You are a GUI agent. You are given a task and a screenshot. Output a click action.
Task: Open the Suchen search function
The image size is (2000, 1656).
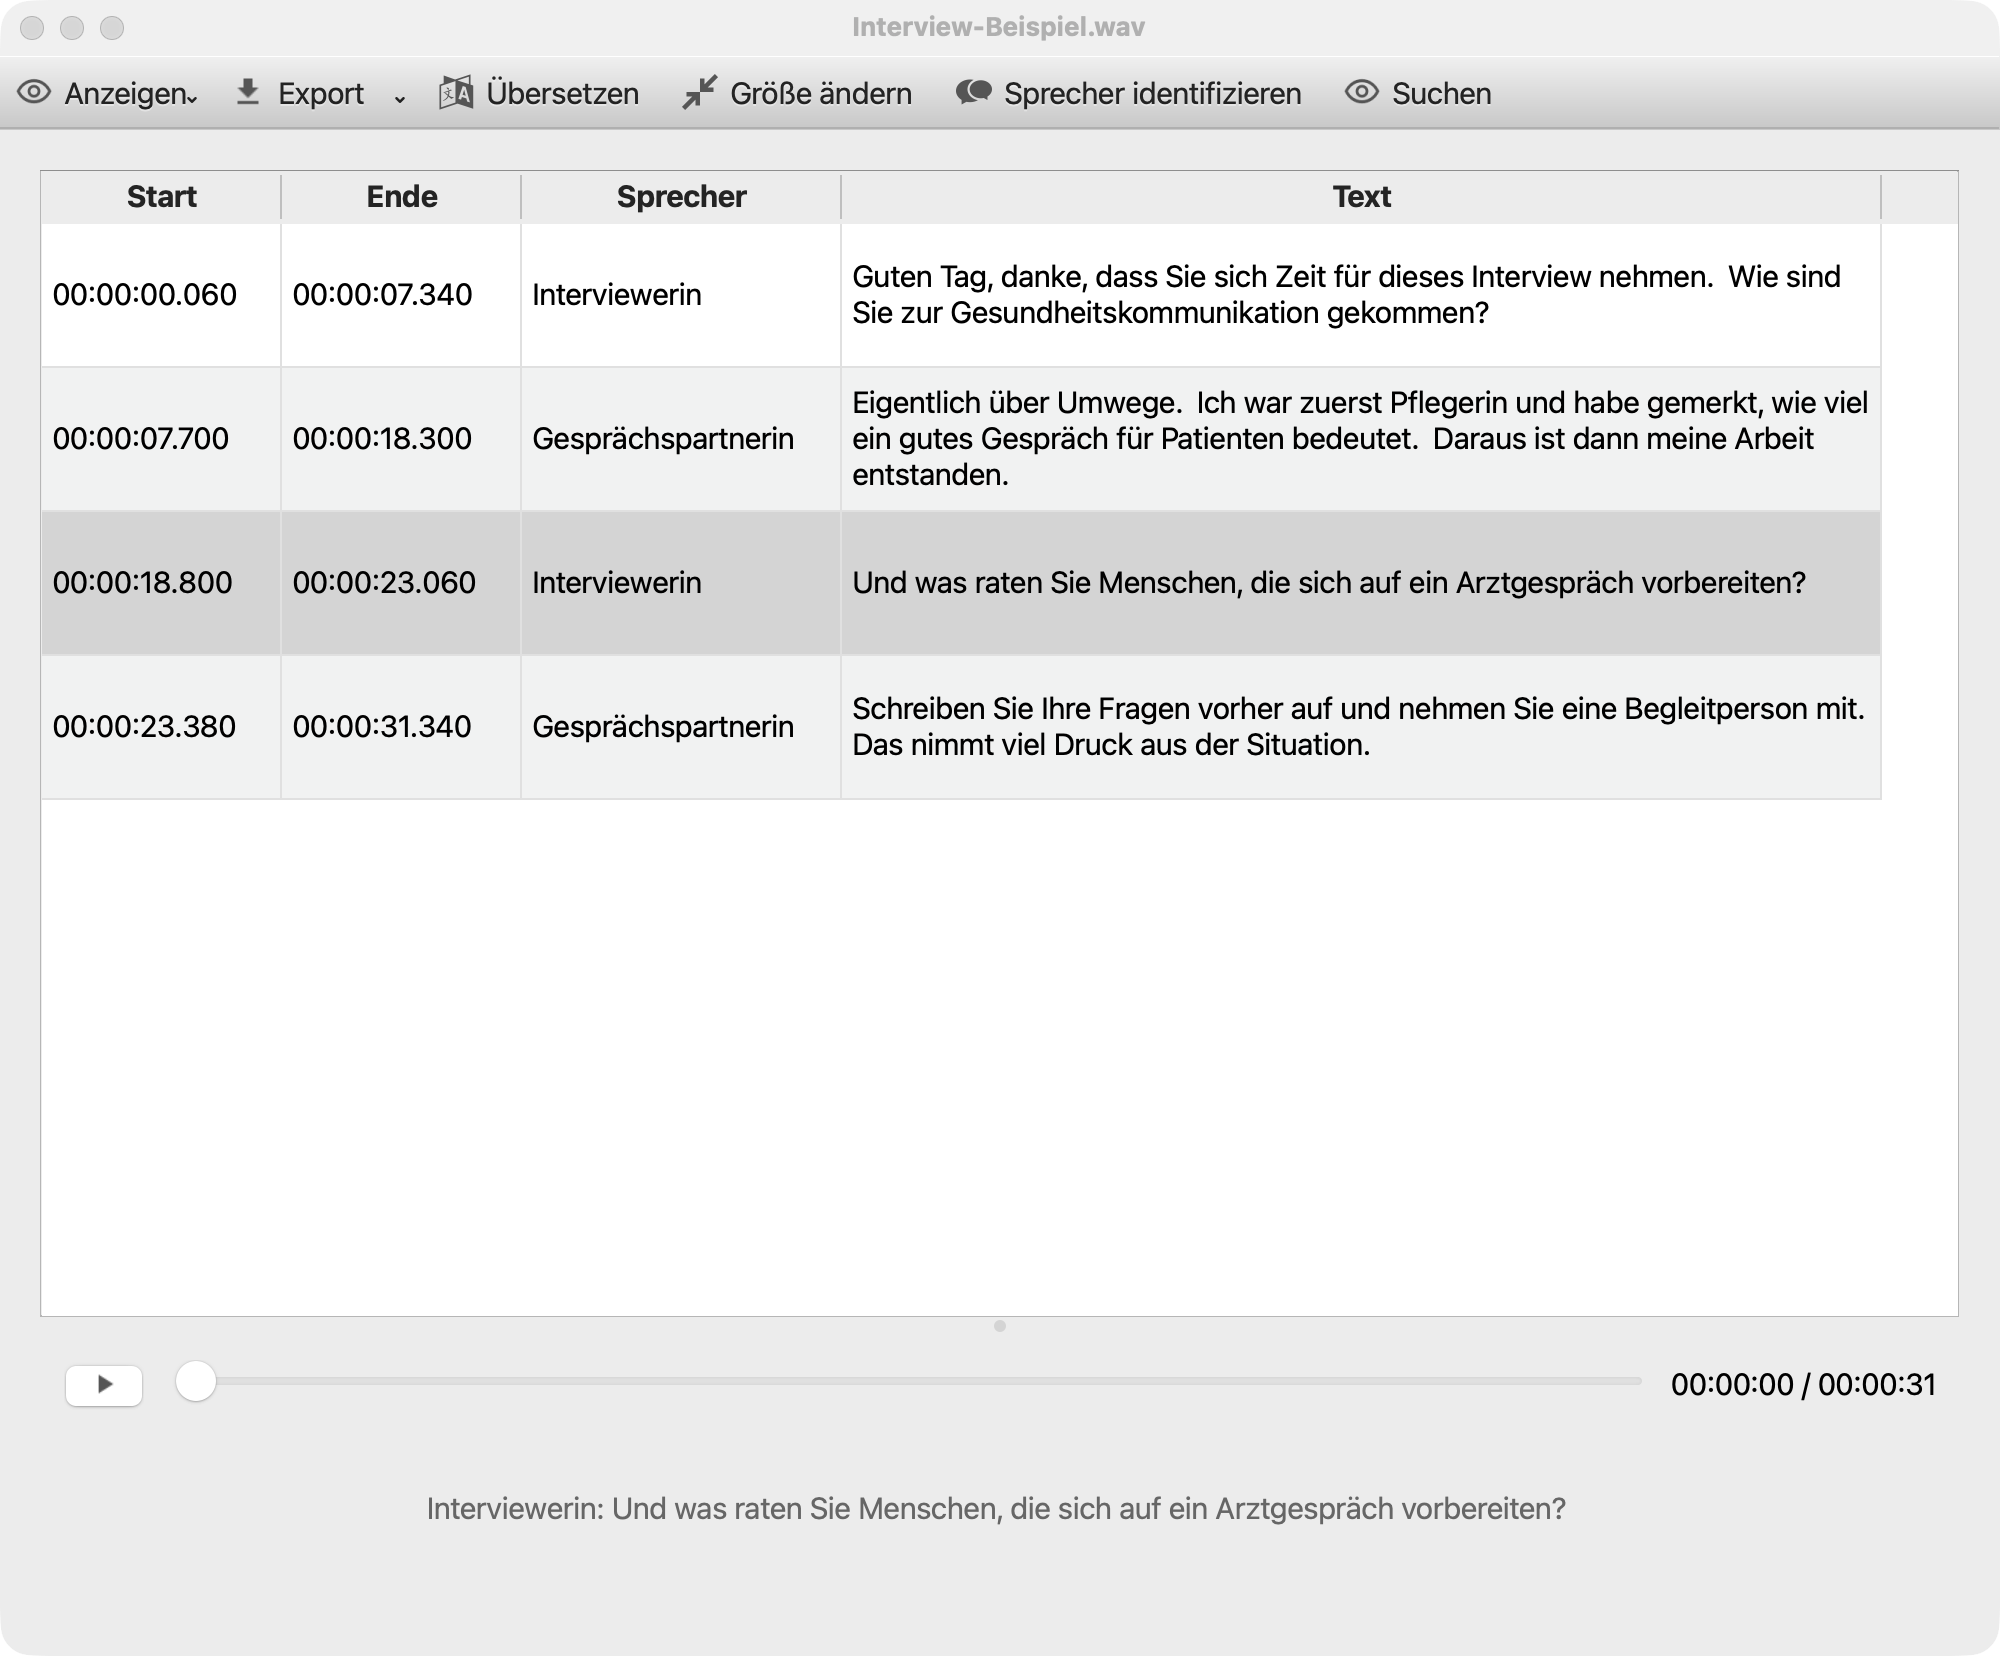(x=1418, y=93)
